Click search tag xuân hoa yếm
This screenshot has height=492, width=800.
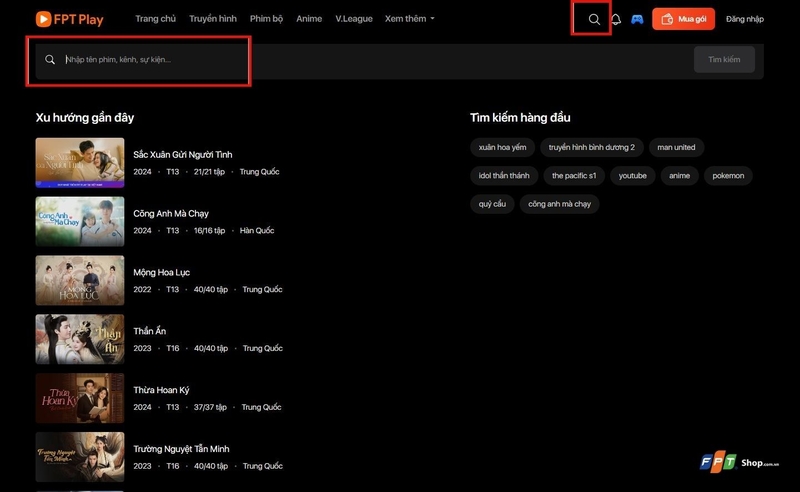pos(502,147)
